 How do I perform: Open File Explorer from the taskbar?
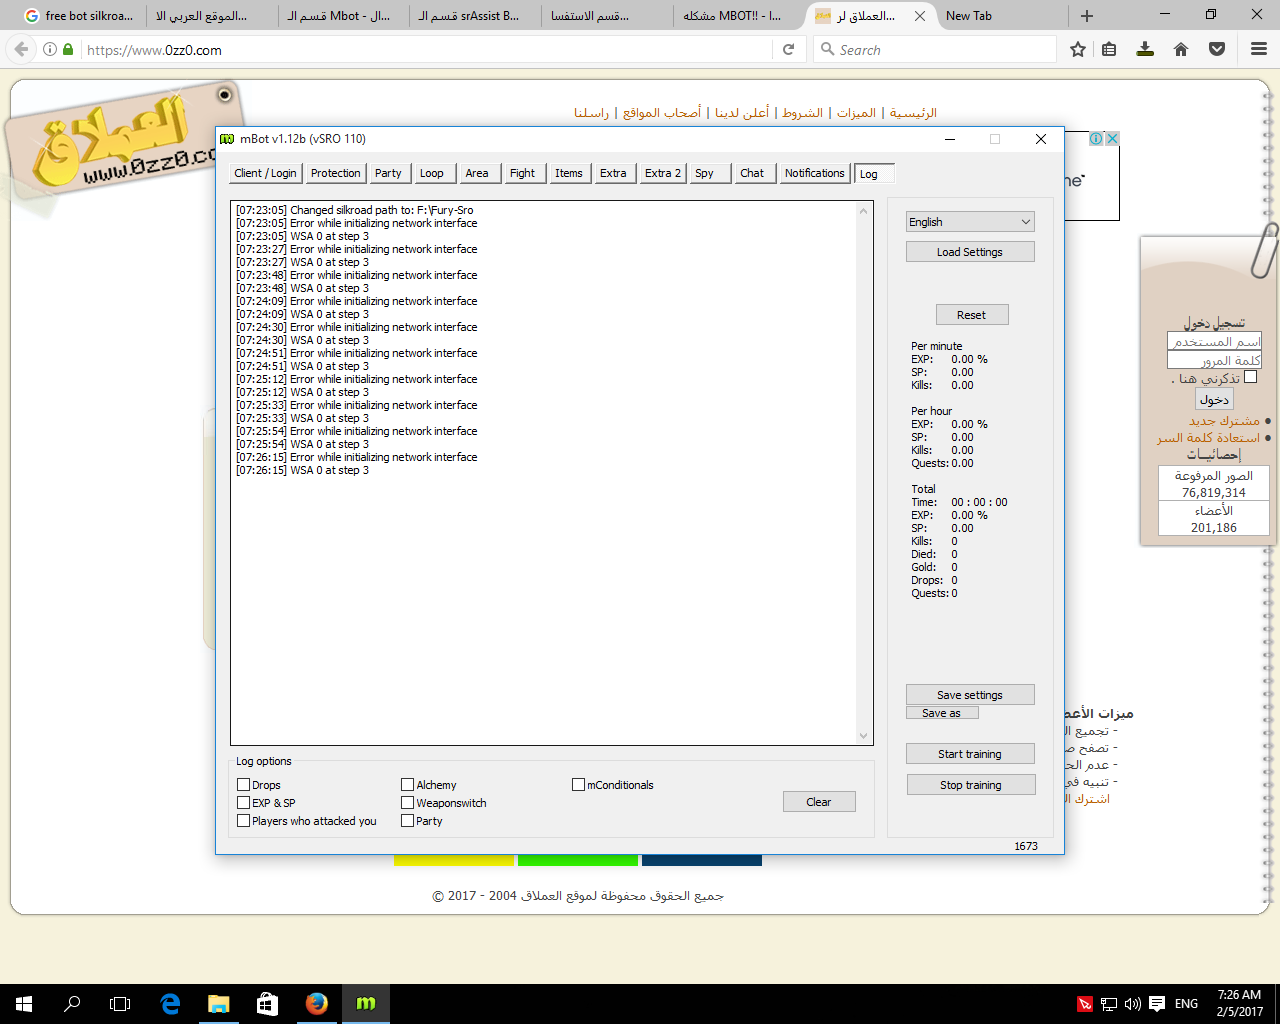click(218, 1004)
